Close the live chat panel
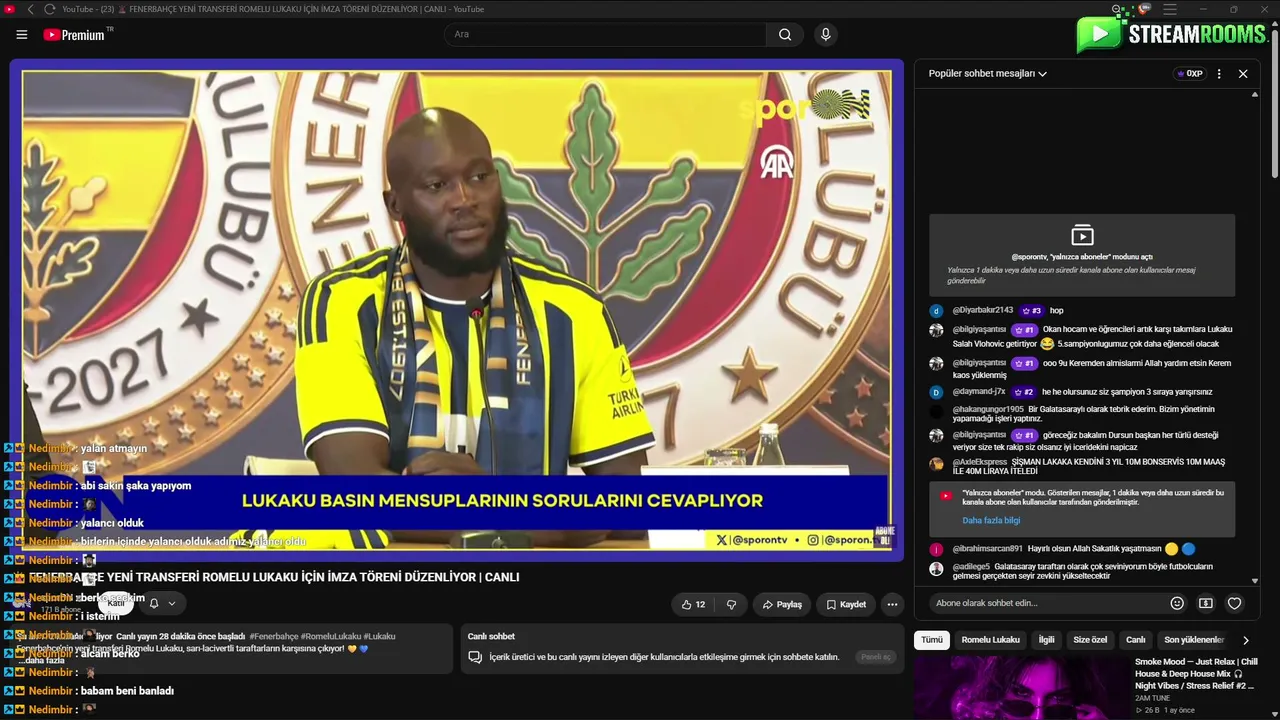 pyautogui.click(x=1243, y=73)
